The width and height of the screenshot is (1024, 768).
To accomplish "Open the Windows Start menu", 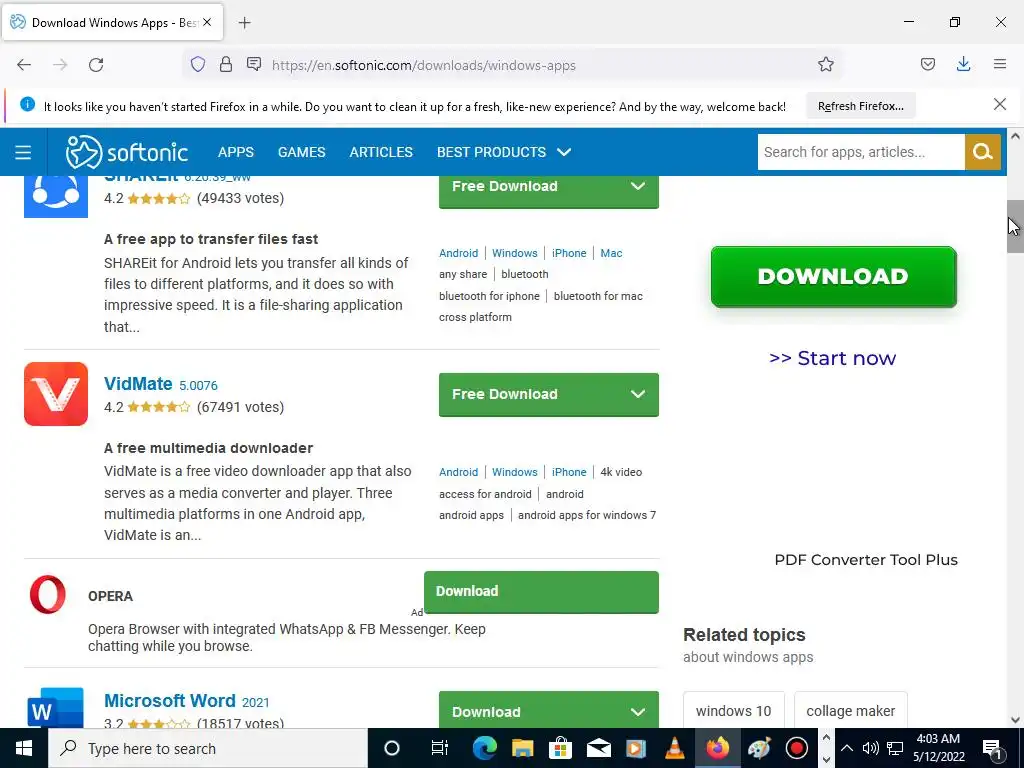I will point(24,748).
